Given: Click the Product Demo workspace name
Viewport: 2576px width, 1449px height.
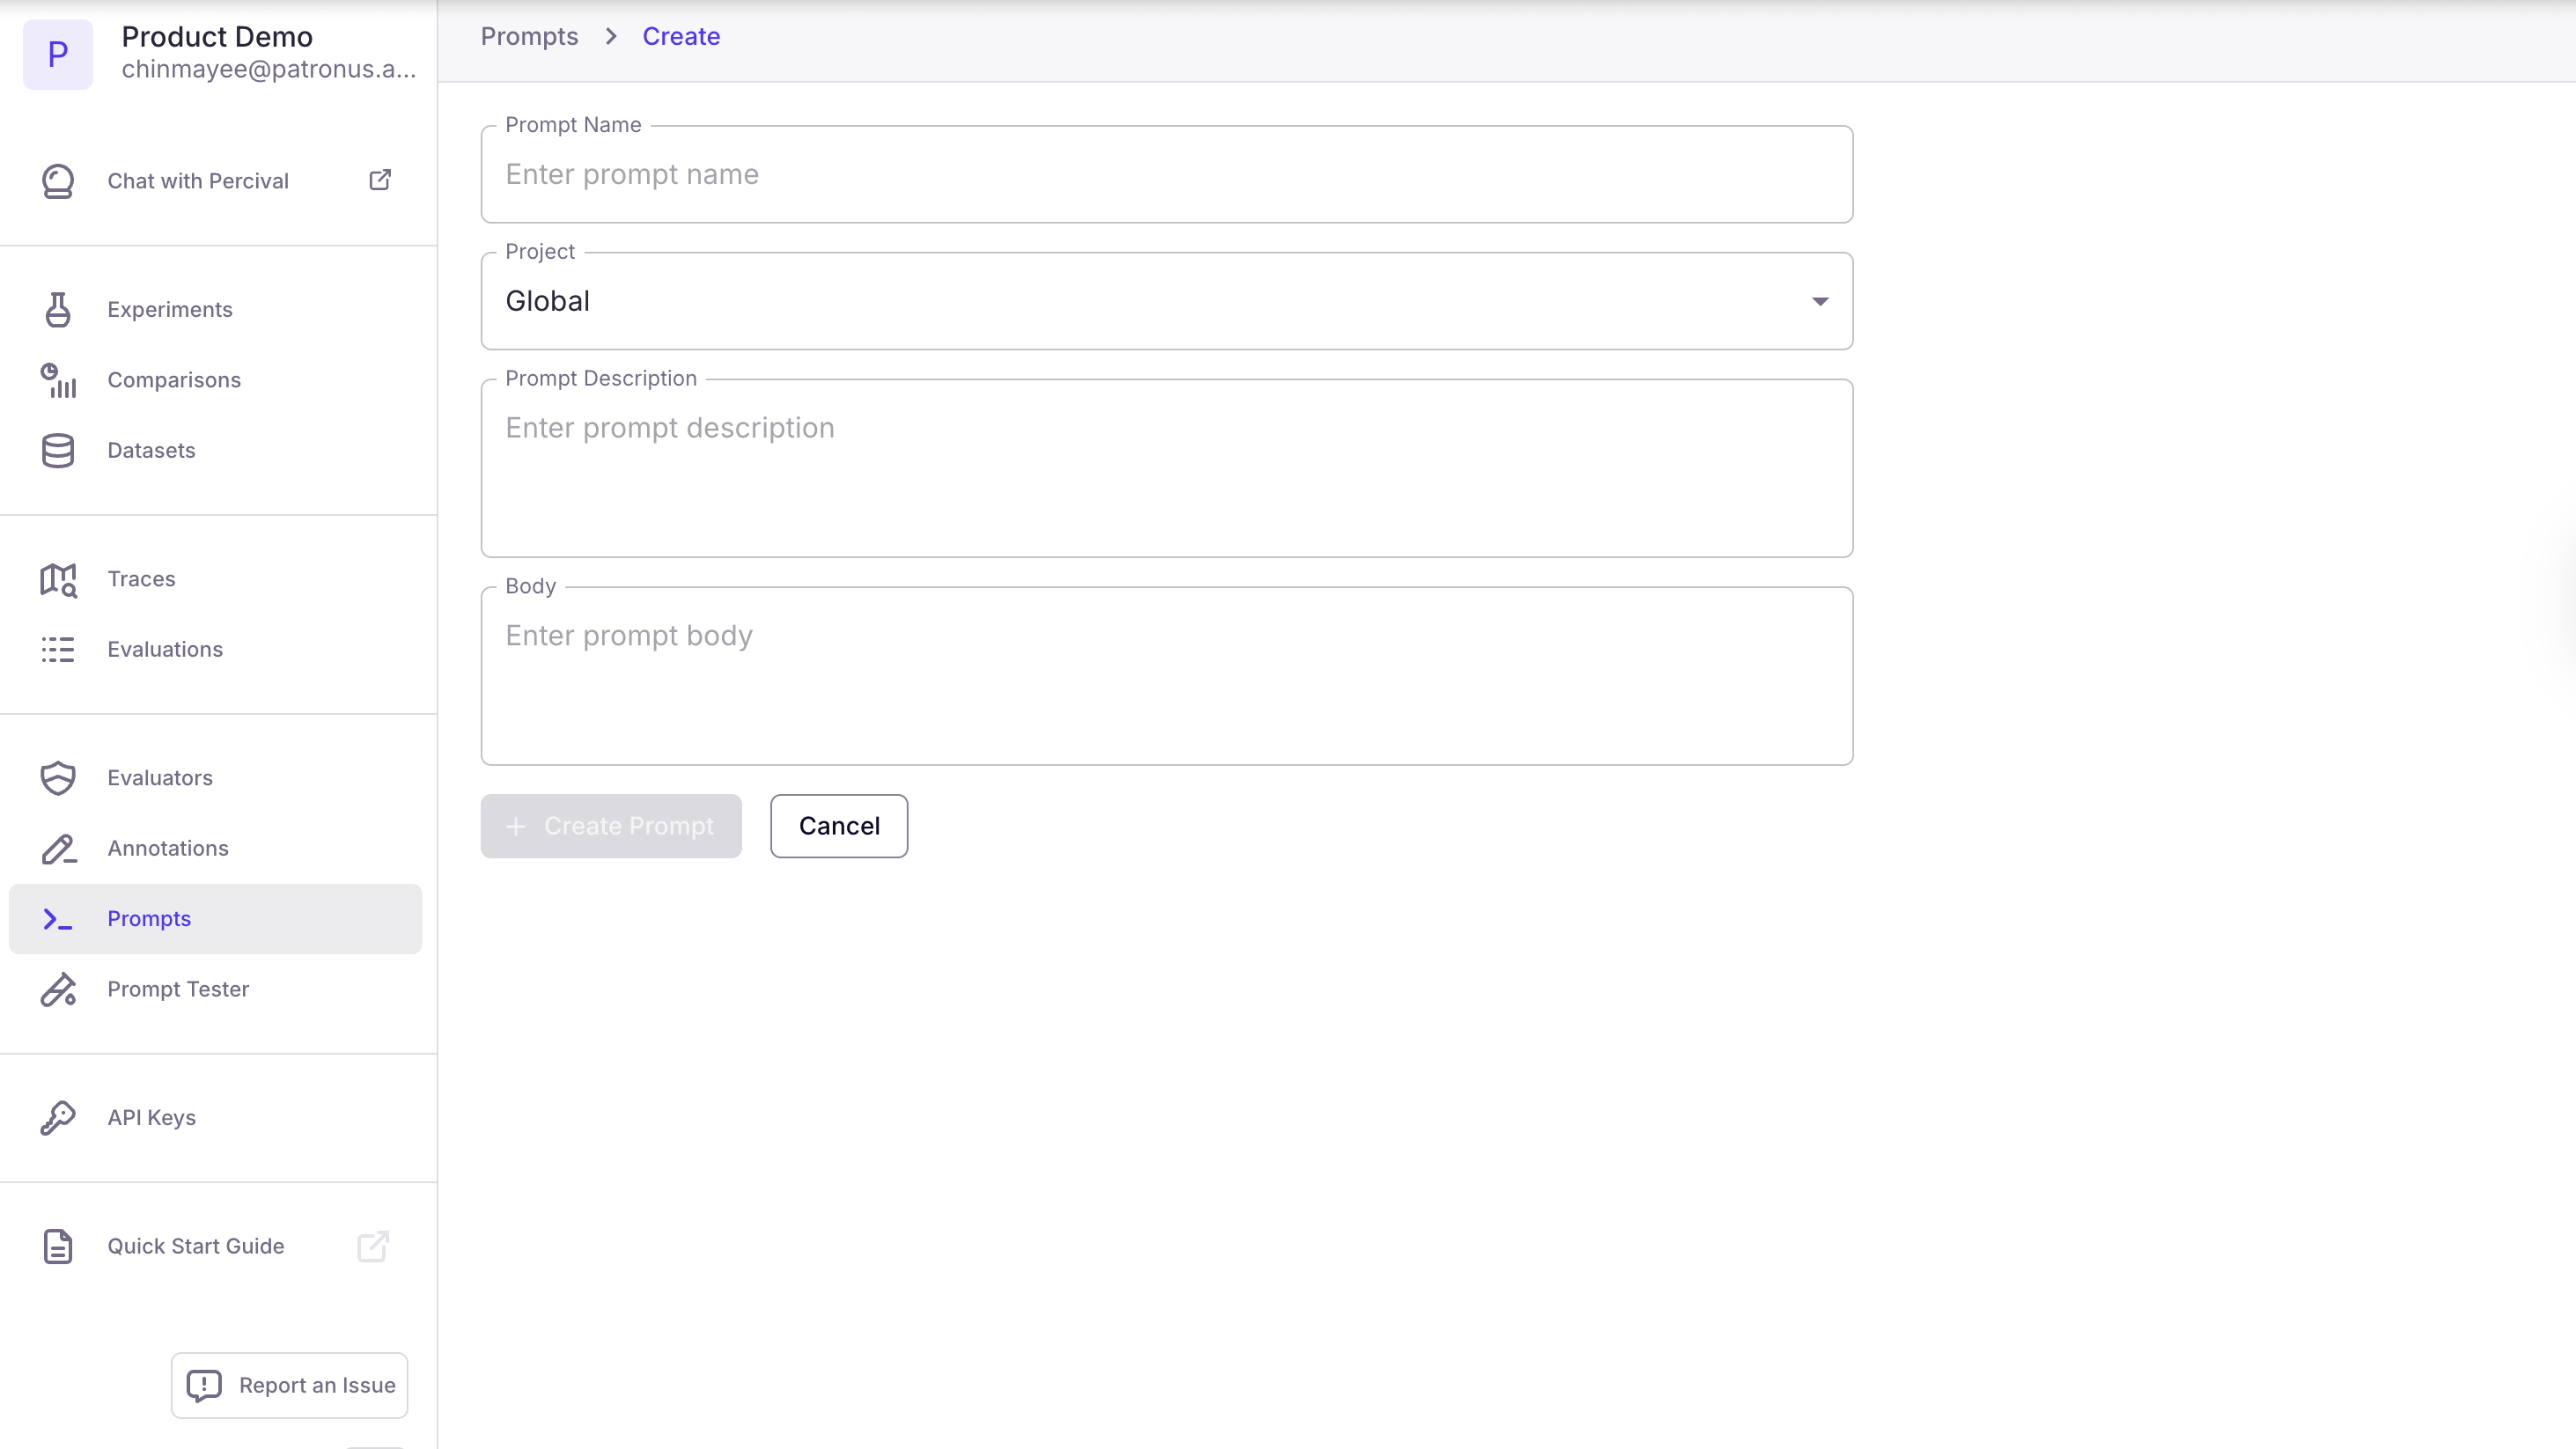Looking at the screenshot, I should (217, 37).
